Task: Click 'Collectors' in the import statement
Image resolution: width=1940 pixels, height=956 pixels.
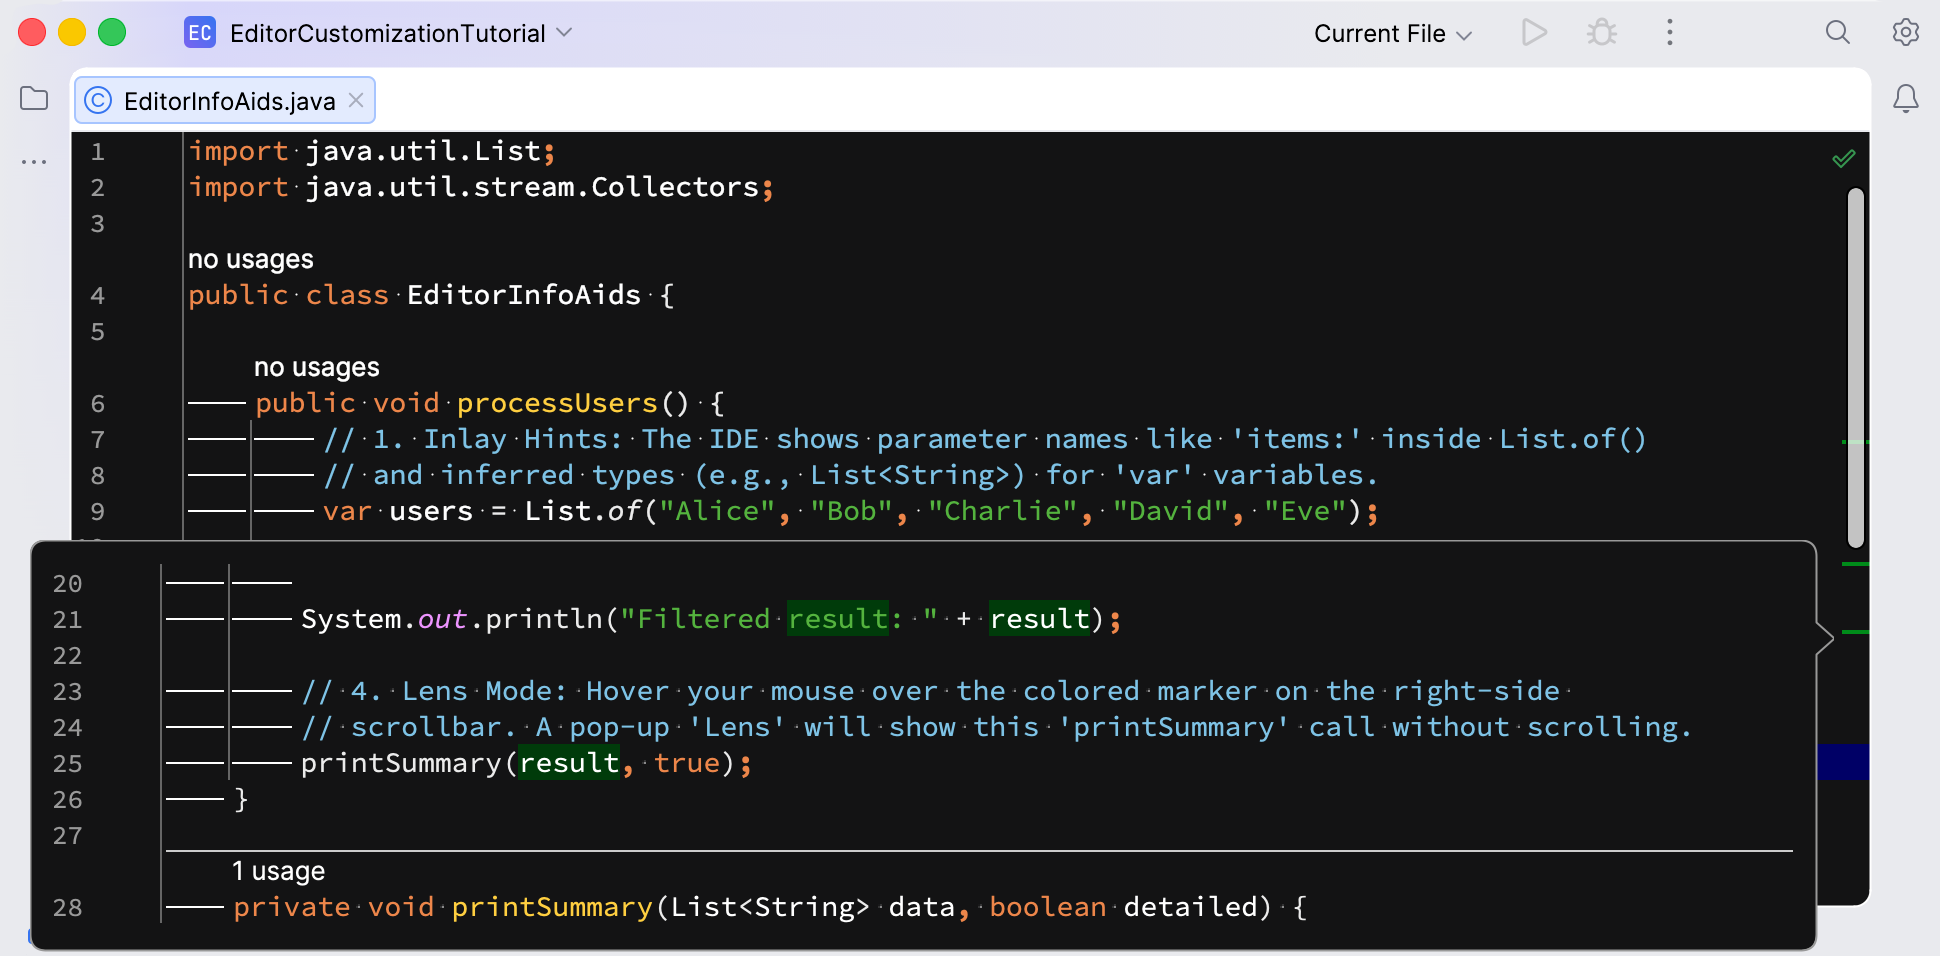Action: (675, 188)
